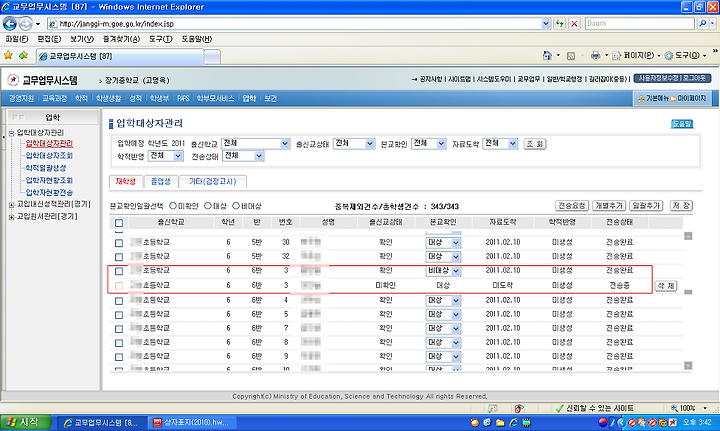Click the IE toolbar overflow chevron
The width and height of the screenshot is (720, 431).
coord(715,51)
